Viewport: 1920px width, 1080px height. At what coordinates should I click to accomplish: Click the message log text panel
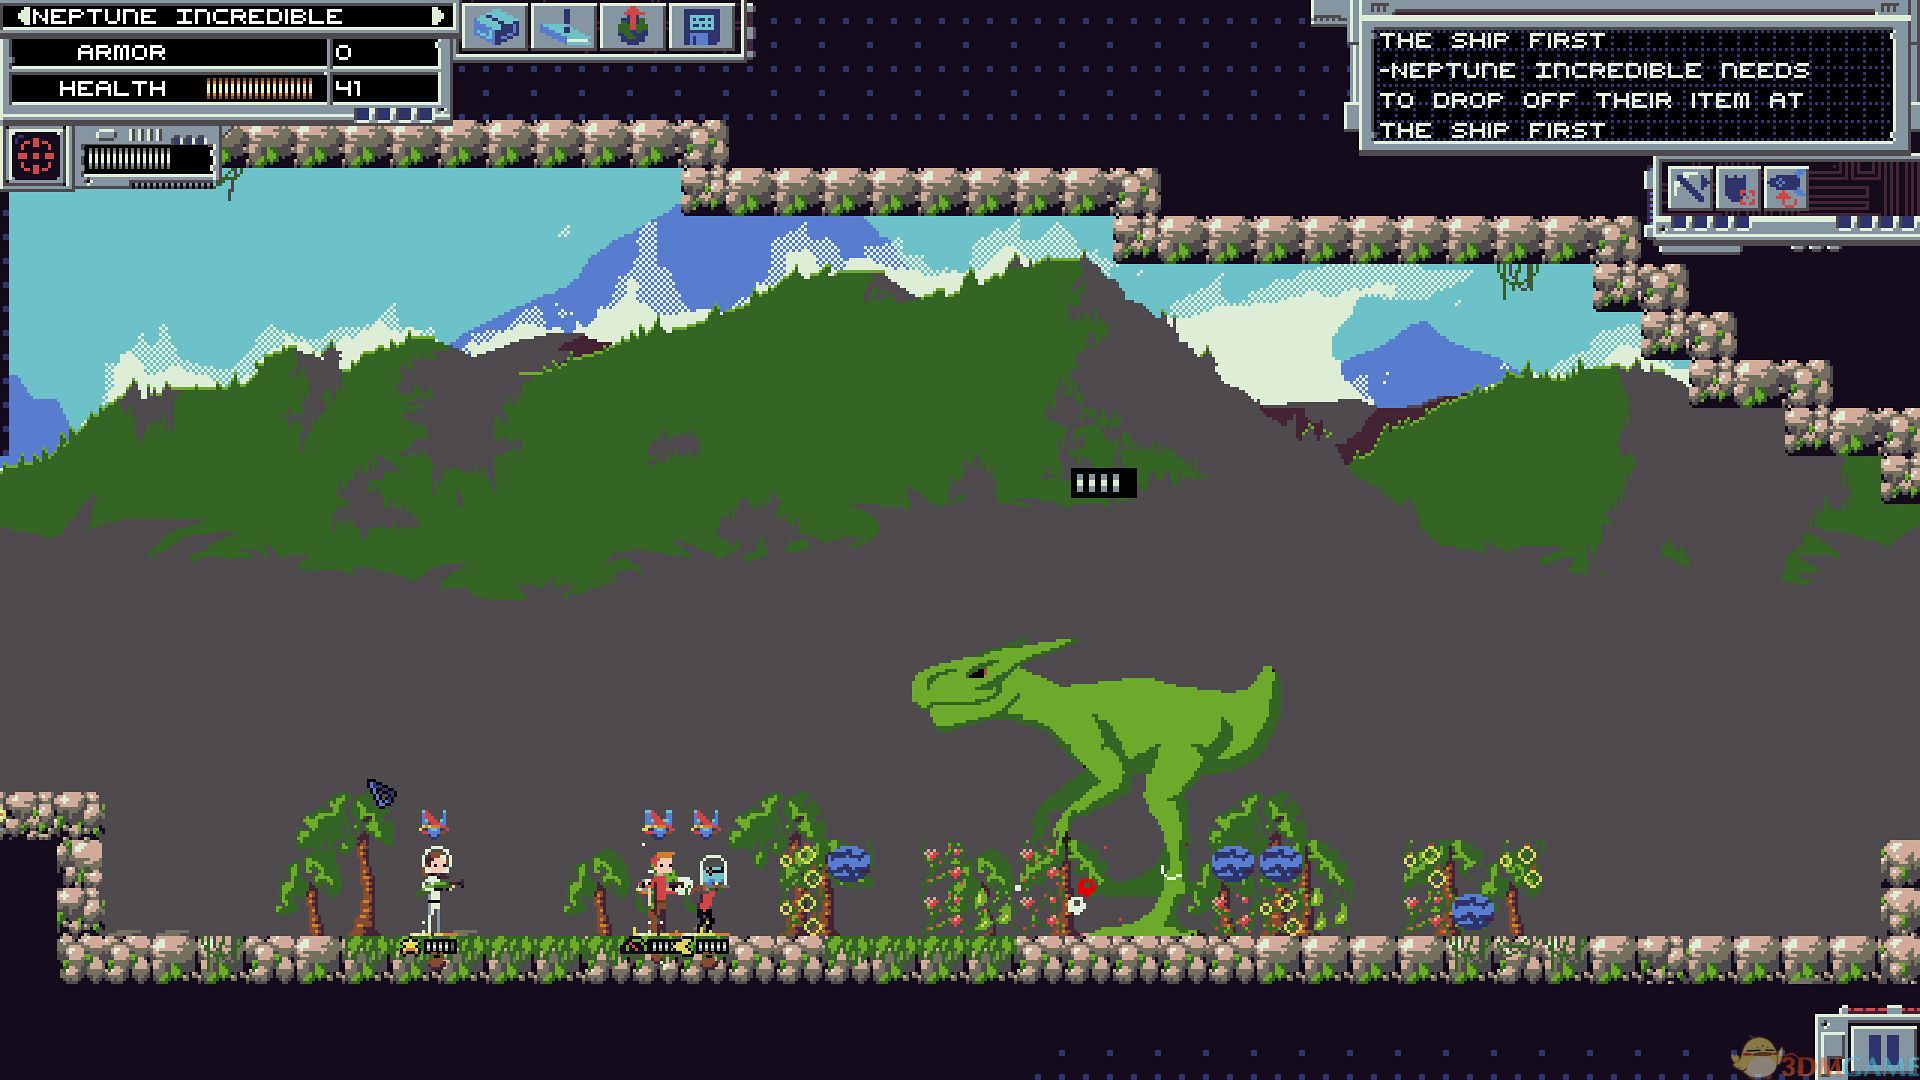[1632, 86]
